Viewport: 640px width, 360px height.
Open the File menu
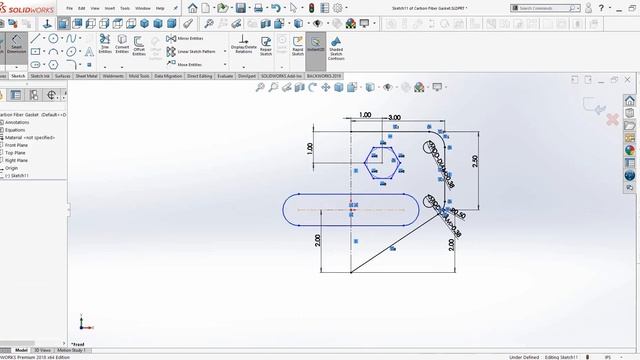(69, 8)
